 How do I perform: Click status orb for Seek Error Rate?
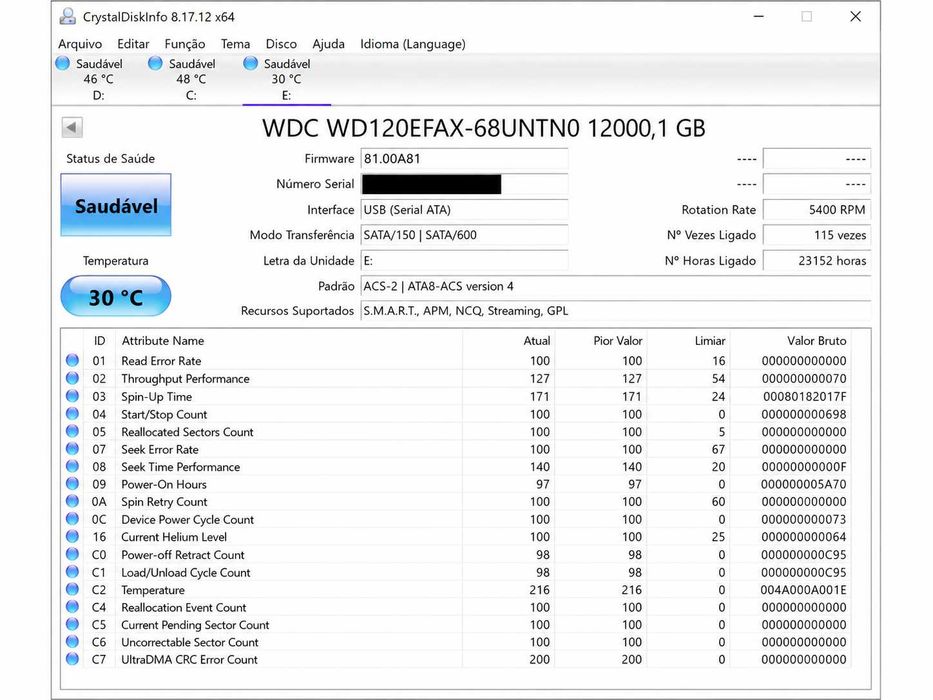point(73,449)
